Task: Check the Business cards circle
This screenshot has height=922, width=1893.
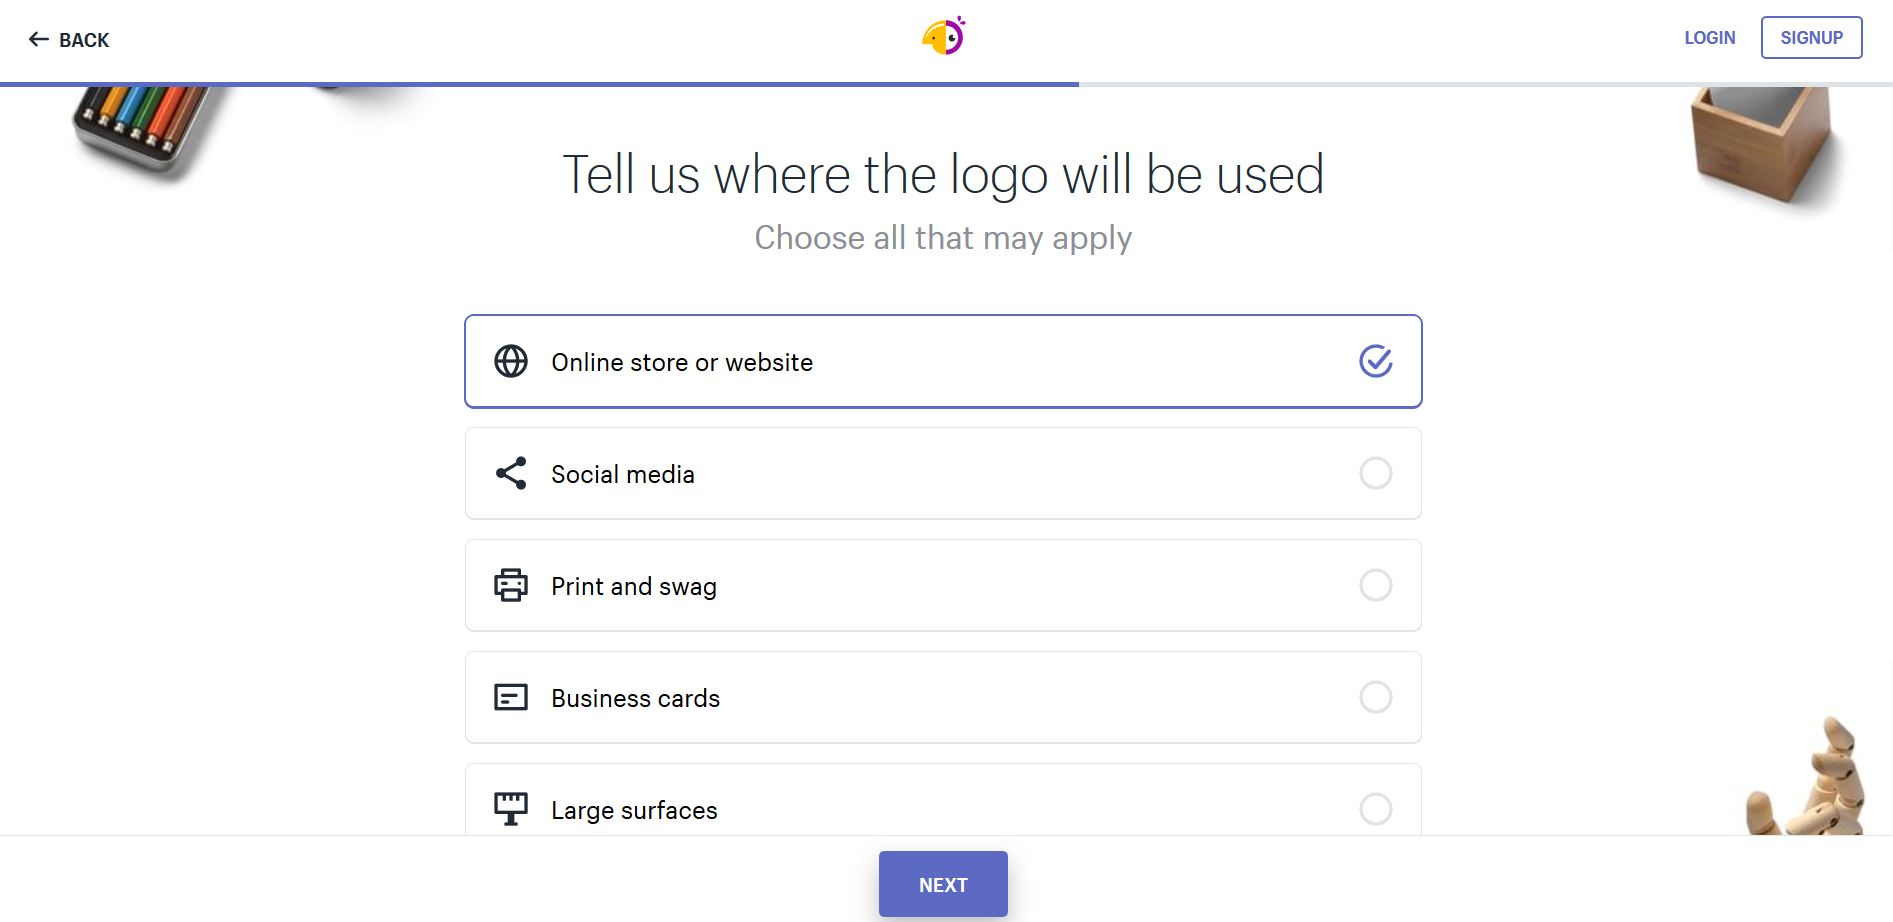Action: click(1376, 697)
